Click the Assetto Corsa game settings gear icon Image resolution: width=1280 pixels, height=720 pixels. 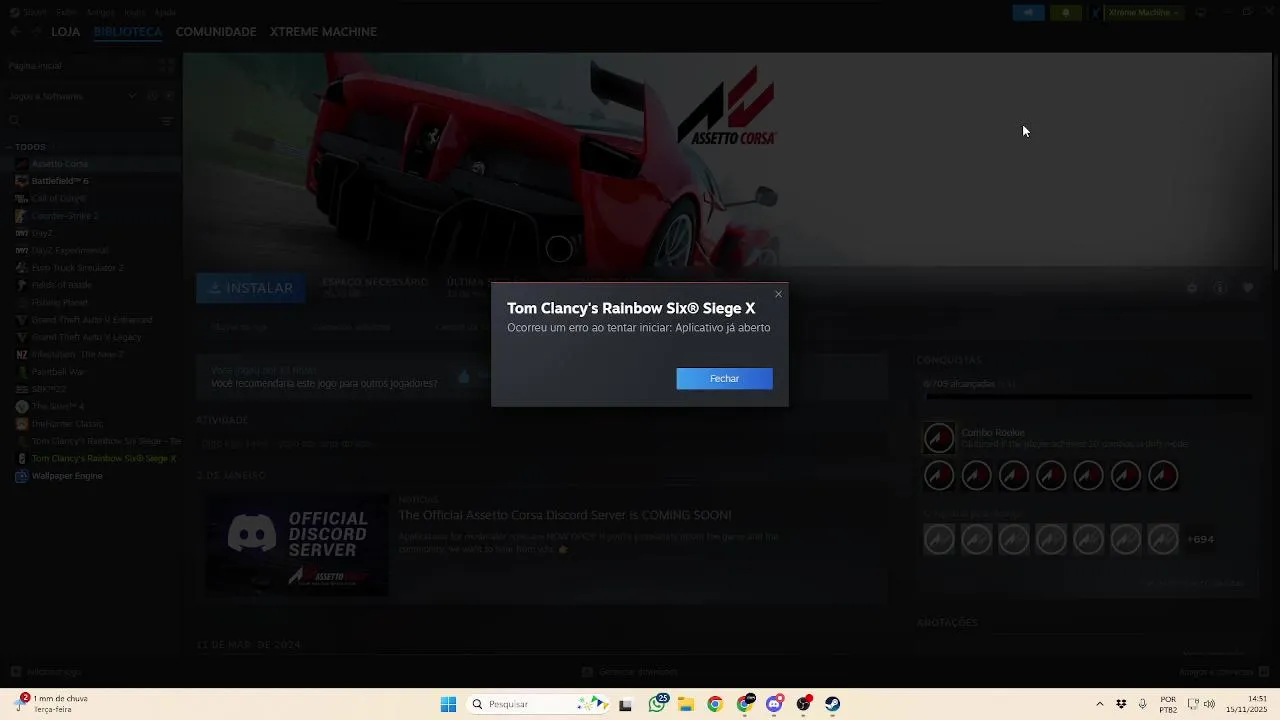point(1192,288)
